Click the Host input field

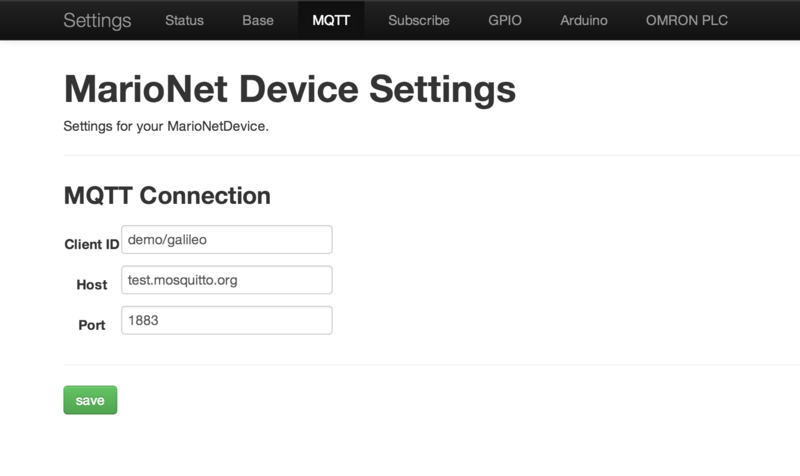(x=227, y=280)
